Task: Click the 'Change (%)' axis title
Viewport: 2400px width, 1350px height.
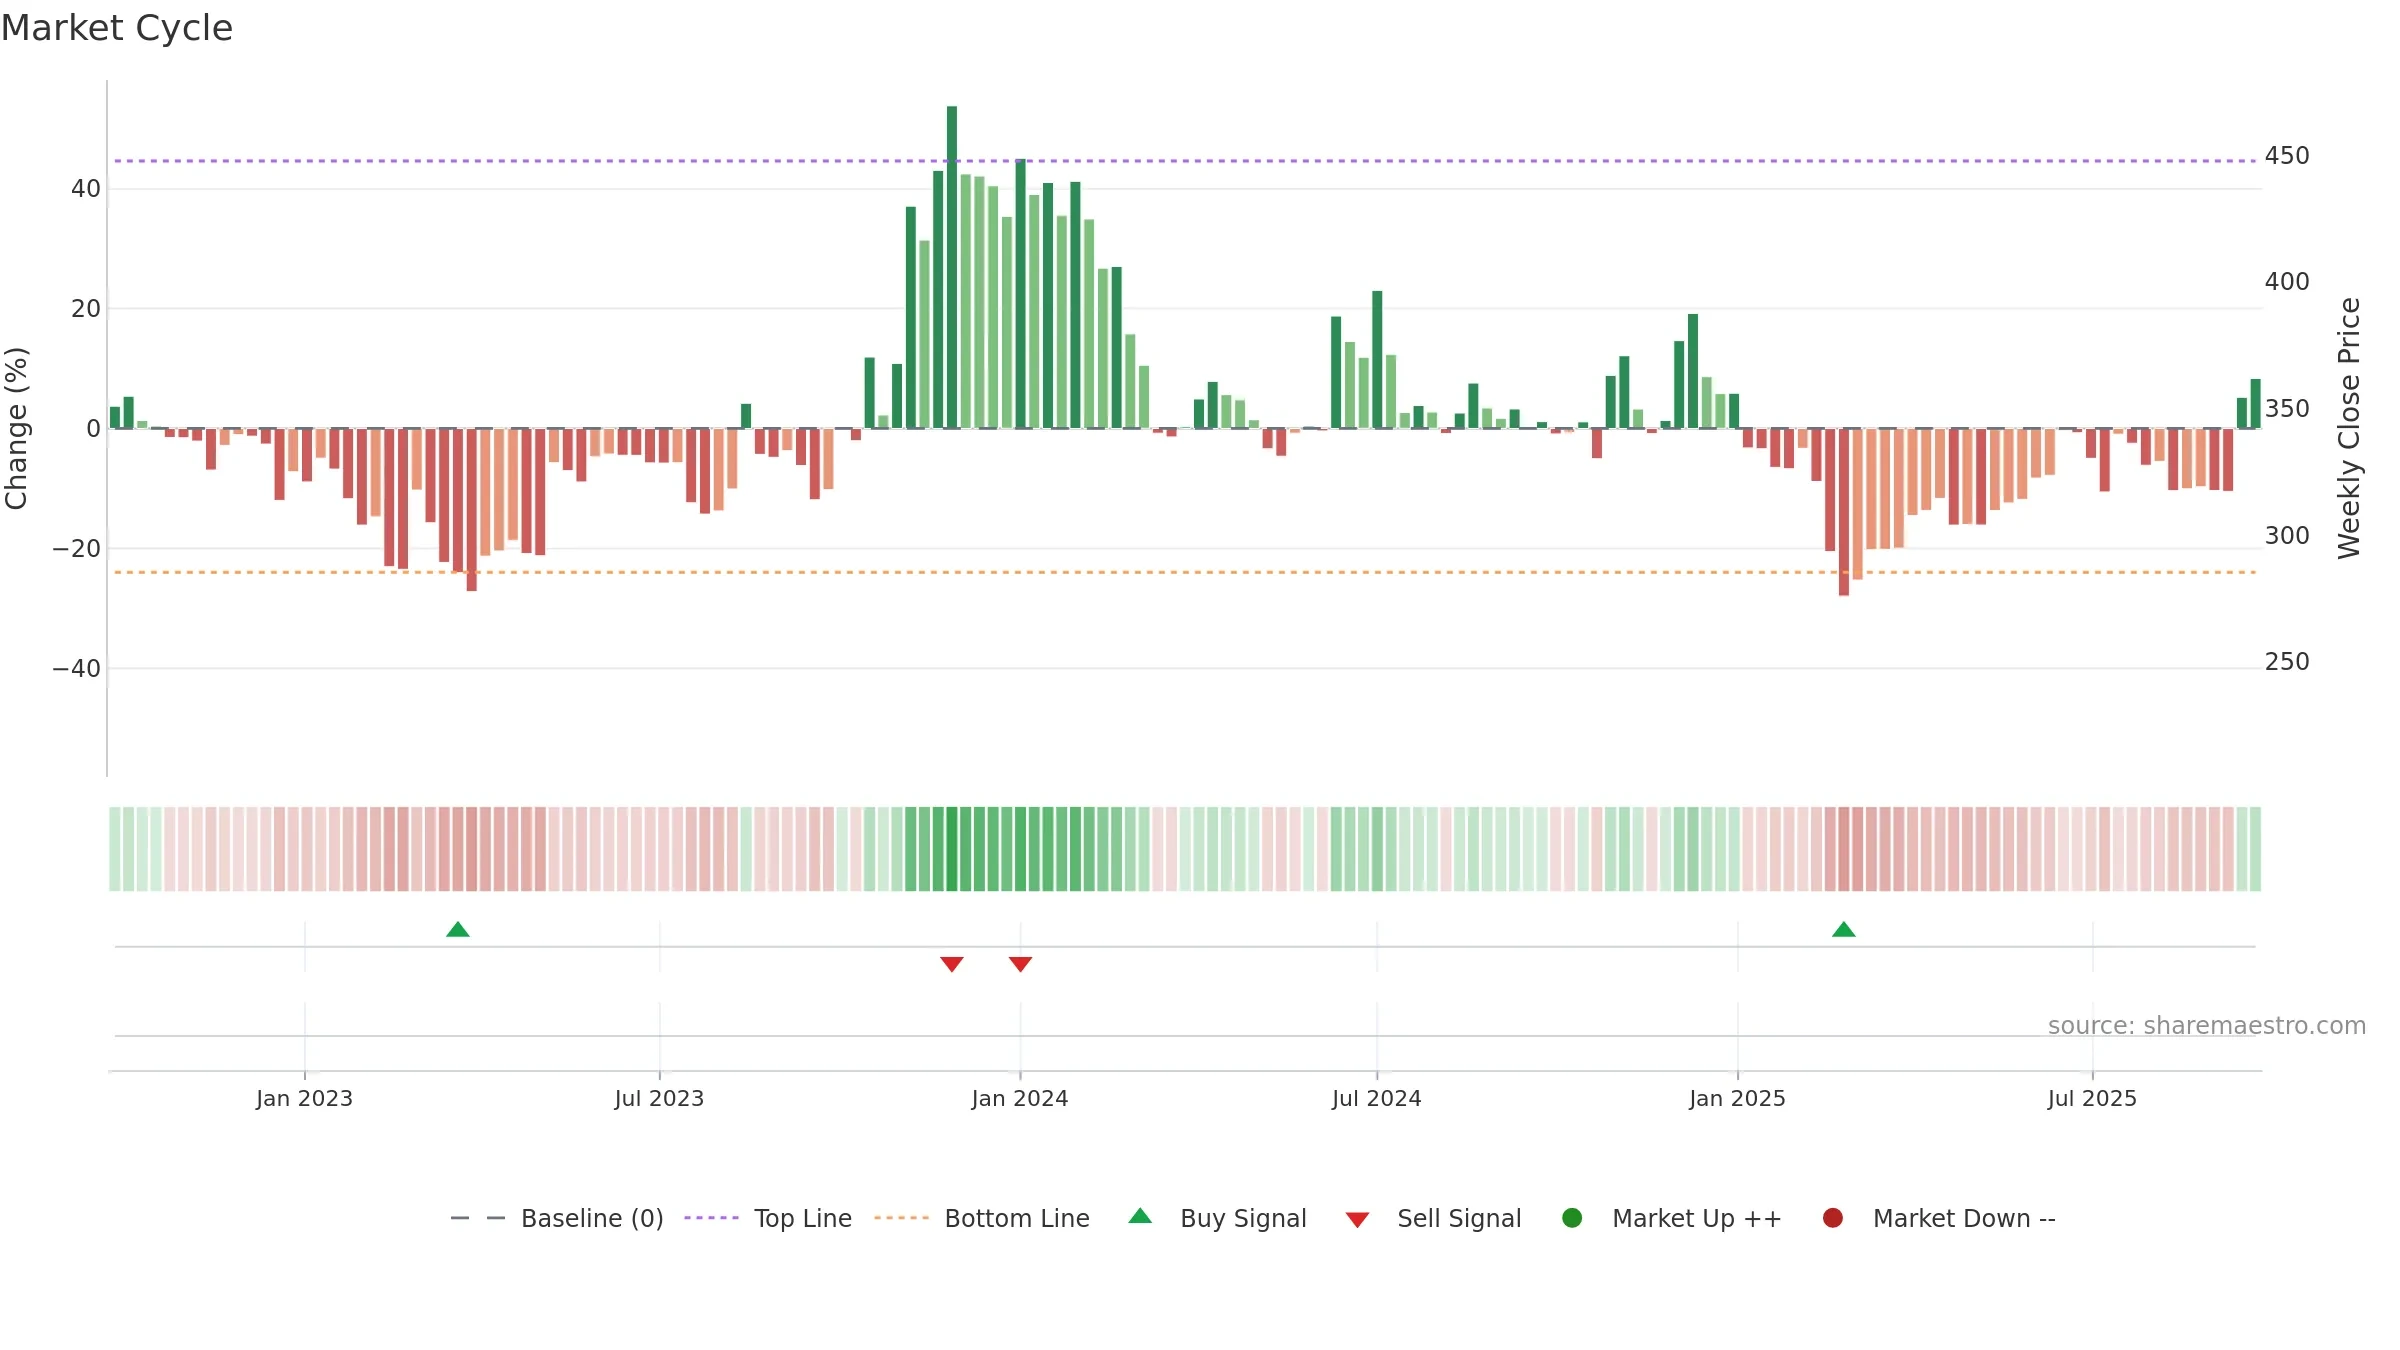Action: (16, 428)
